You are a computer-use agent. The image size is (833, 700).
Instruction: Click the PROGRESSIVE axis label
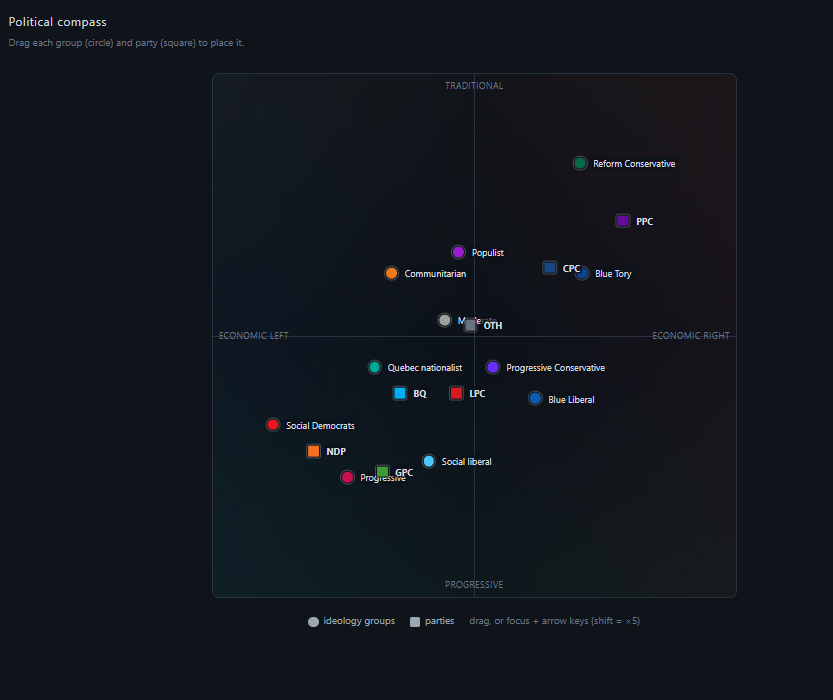coord(474,584)
